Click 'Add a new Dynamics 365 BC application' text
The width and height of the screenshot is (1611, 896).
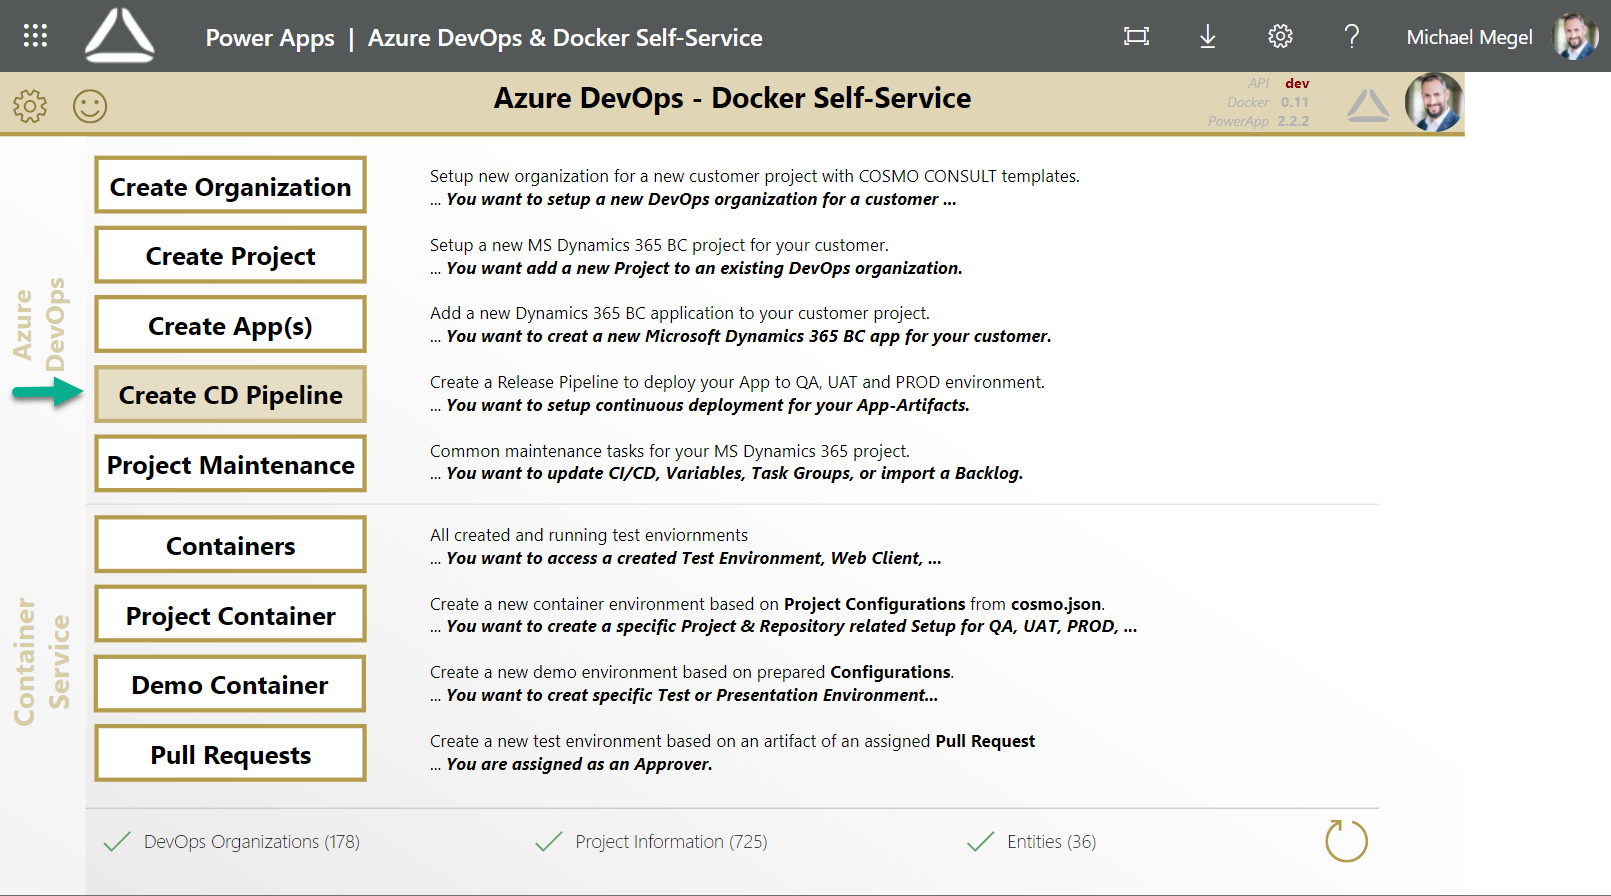[680, 313]
